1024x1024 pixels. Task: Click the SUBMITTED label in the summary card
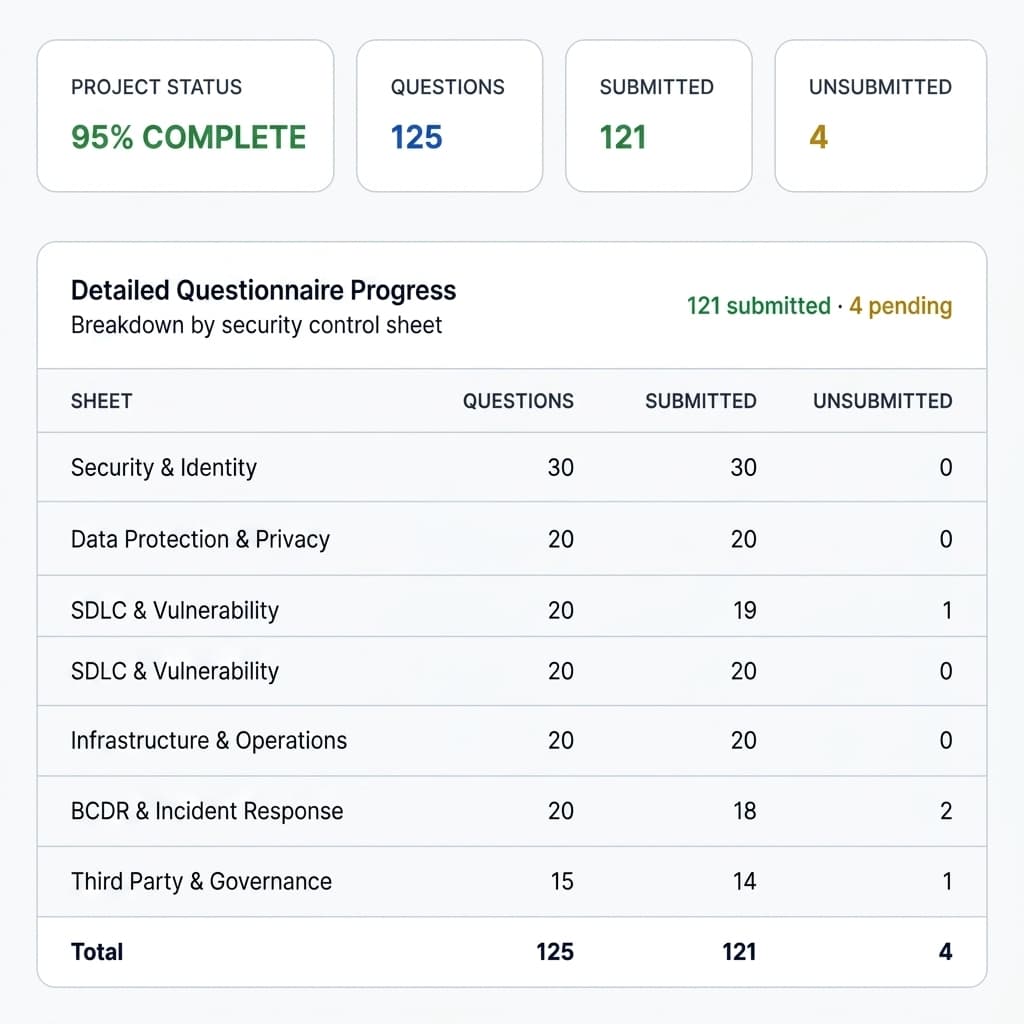[656, 87]
